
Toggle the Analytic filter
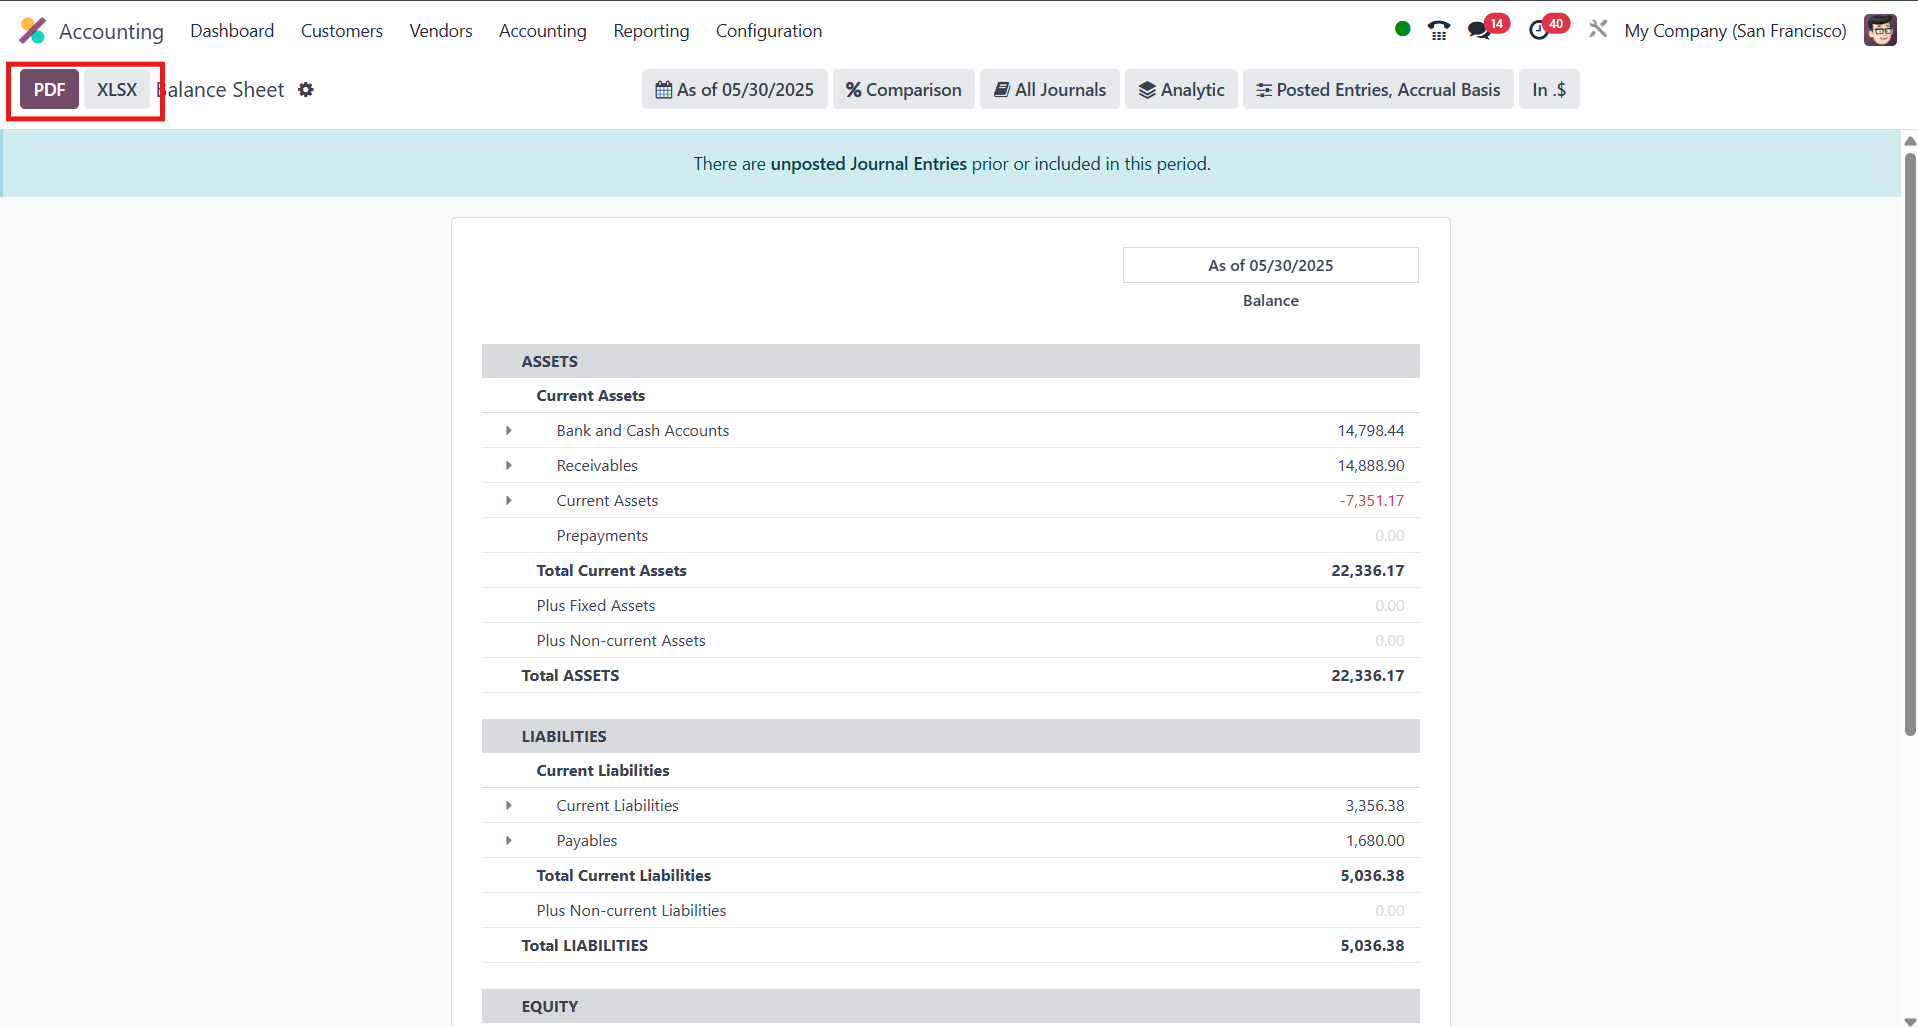(x=1181, y=89)
